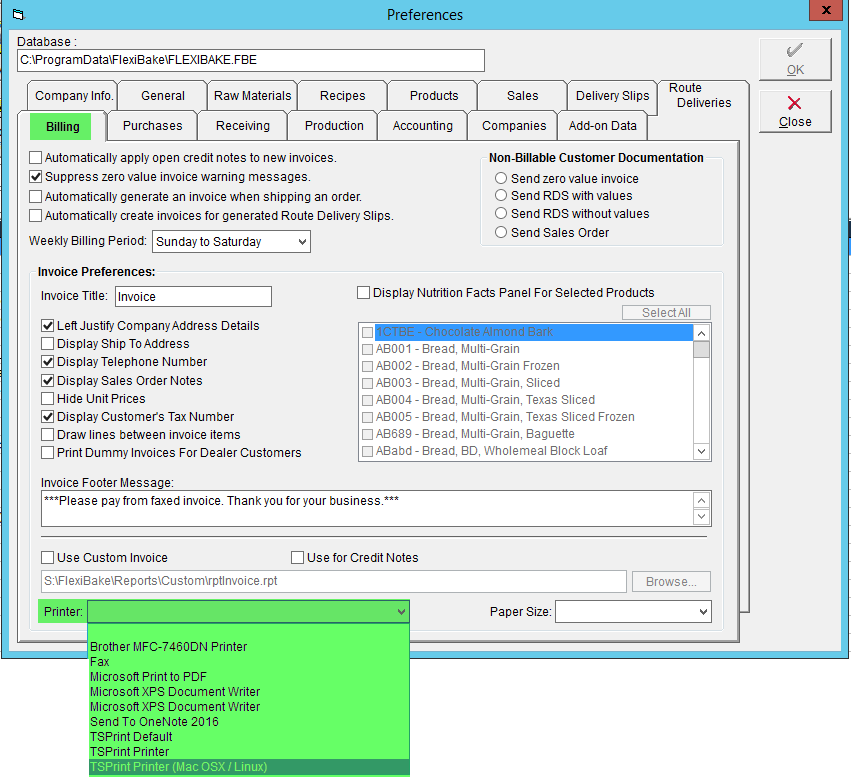Screen dimensions: 851x777
Task: Open Route Deliveries tab
Action: tap(703, 96)
